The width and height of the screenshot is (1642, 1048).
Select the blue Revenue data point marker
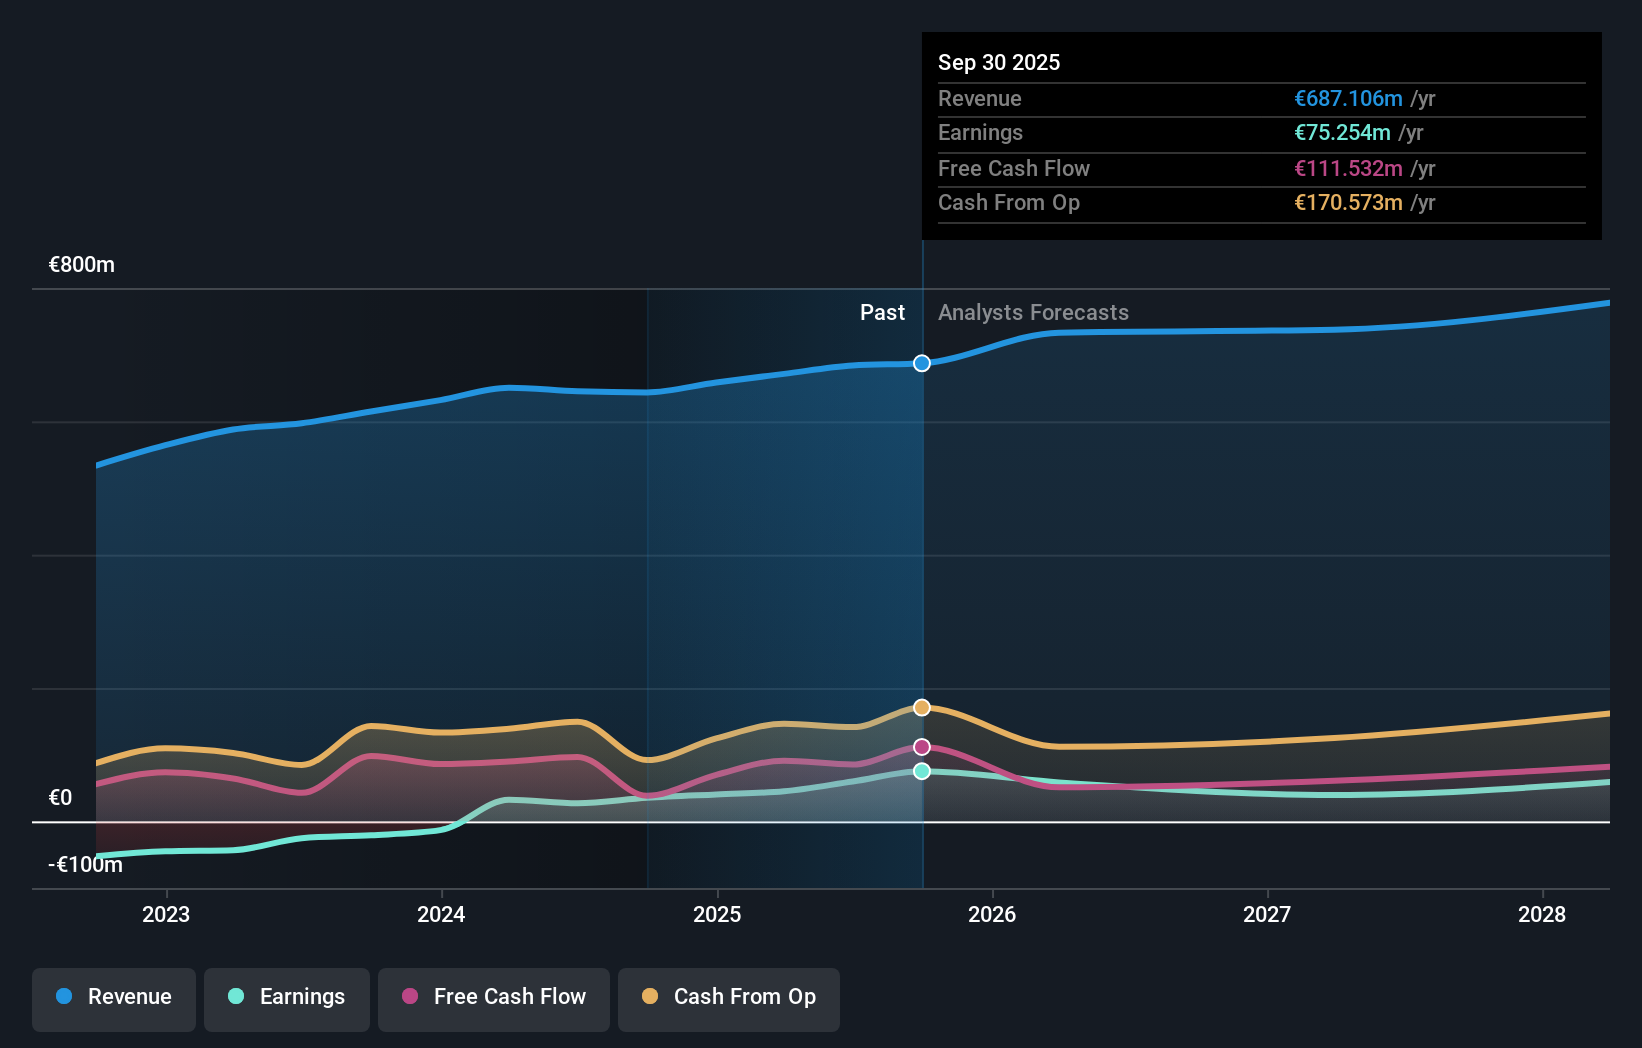(x=921, y=364)
